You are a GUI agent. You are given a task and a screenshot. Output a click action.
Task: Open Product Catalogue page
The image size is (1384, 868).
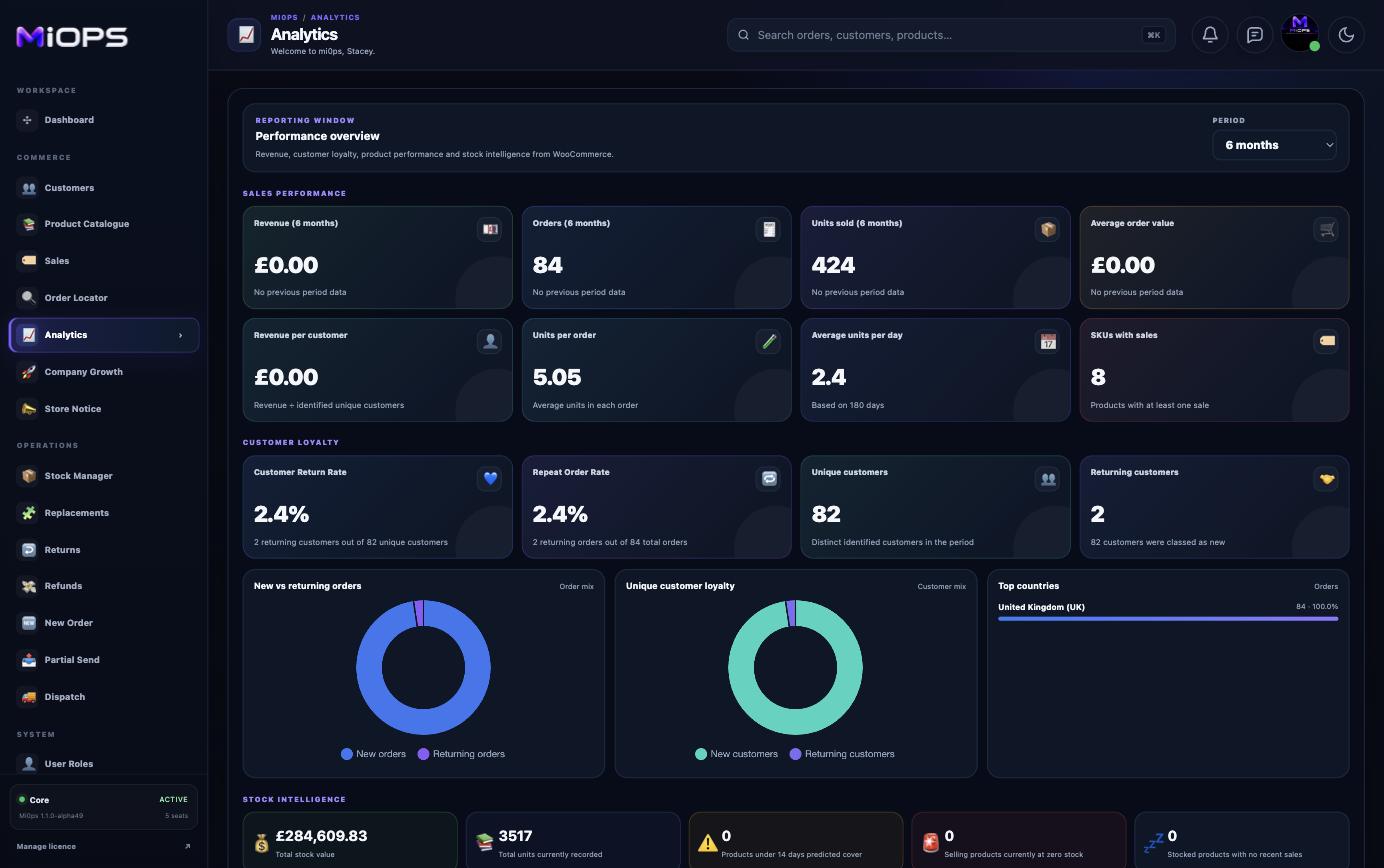104,224
